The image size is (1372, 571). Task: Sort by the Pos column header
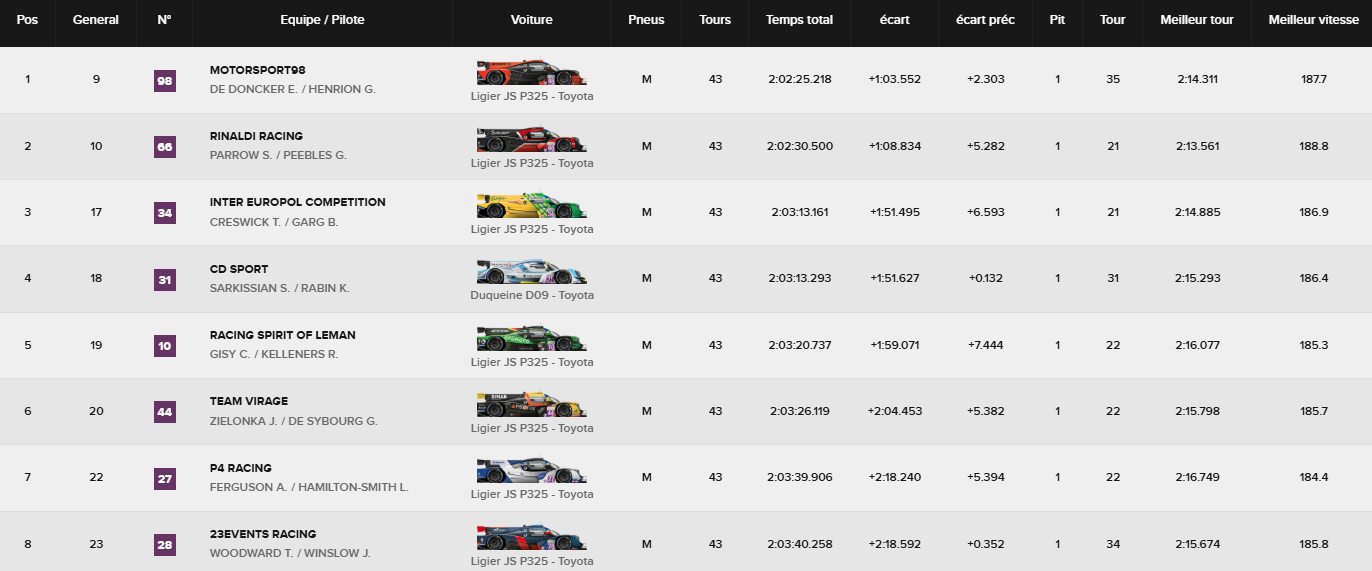point(28,20)
